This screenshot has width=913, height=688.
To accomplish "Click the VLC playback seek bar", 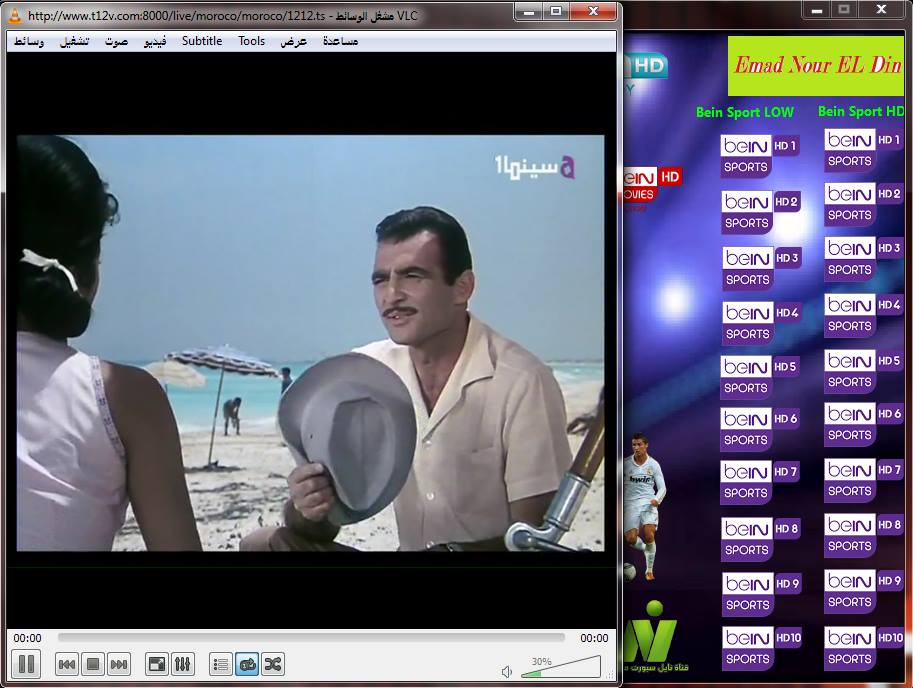I will (x=311, y=638).
